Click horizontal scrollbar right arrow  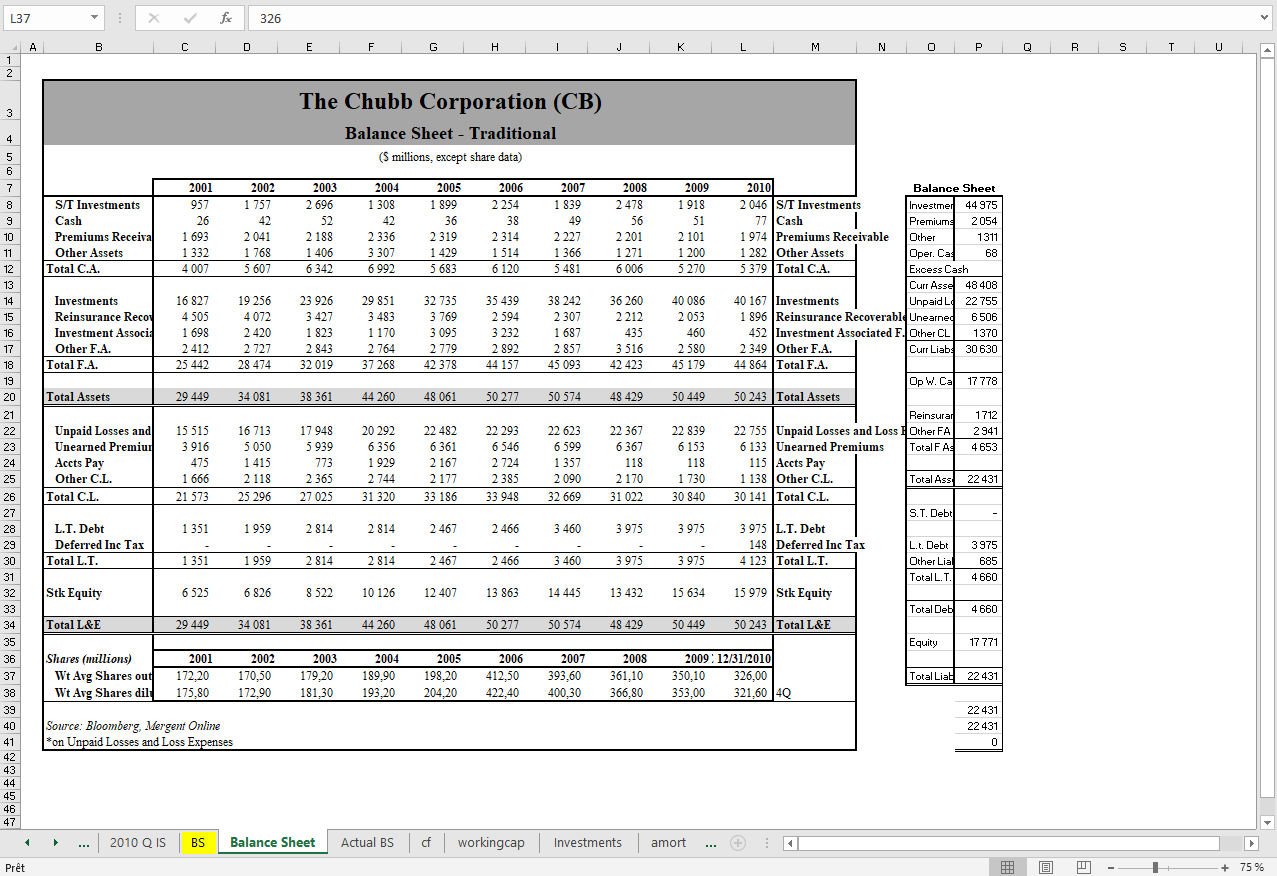tap(1250, 843)
